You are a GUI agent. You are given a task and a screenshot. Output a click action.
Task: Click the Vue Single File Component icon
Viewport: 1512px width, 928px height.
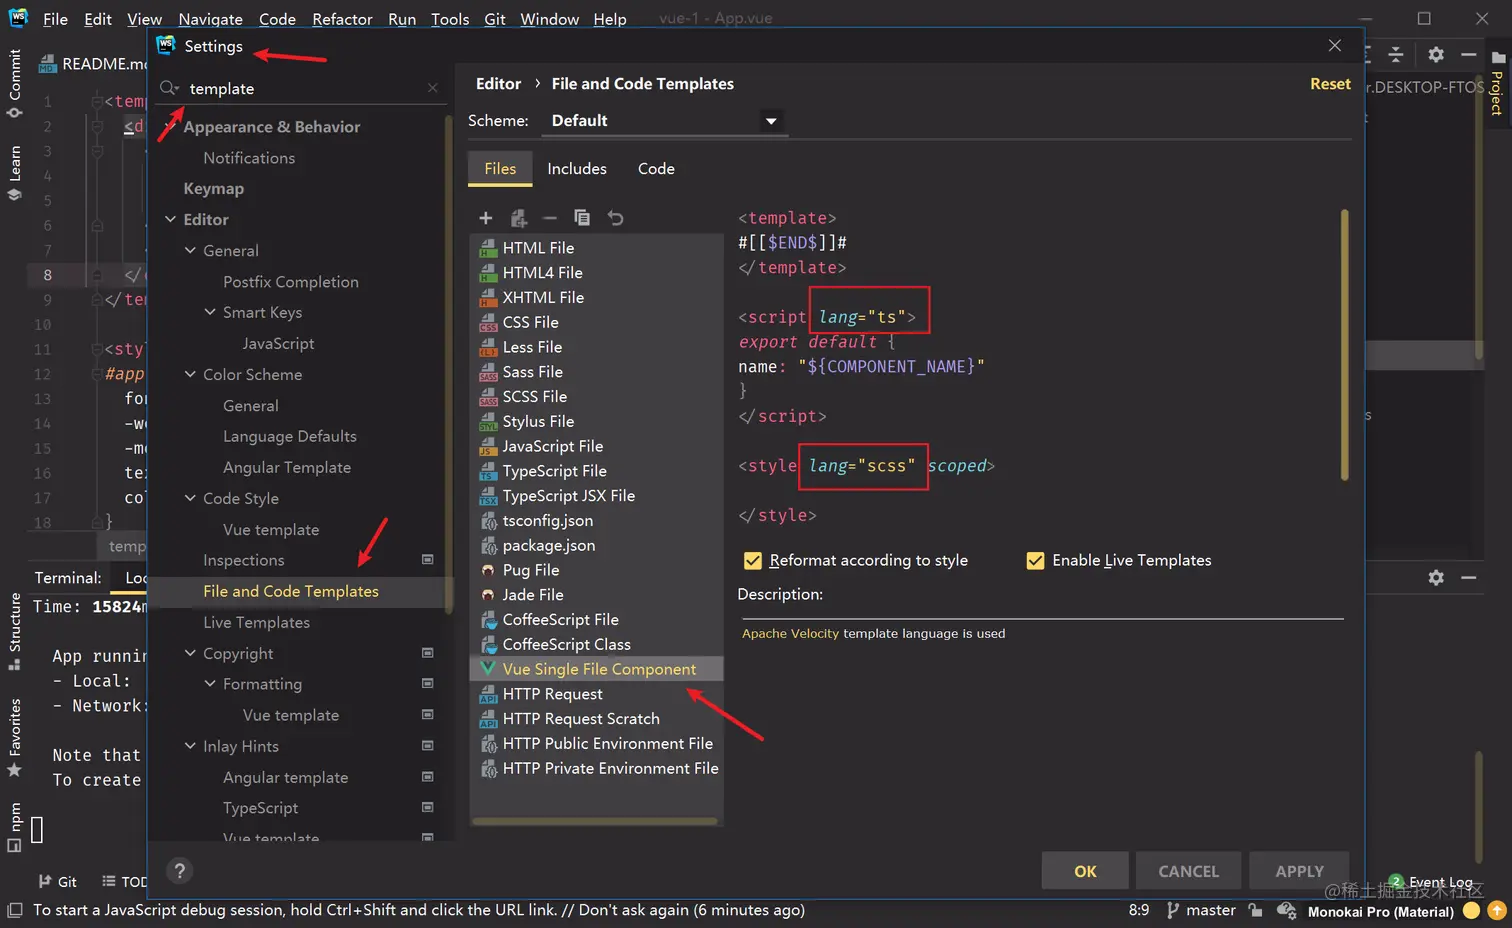[x=488, y=669]
